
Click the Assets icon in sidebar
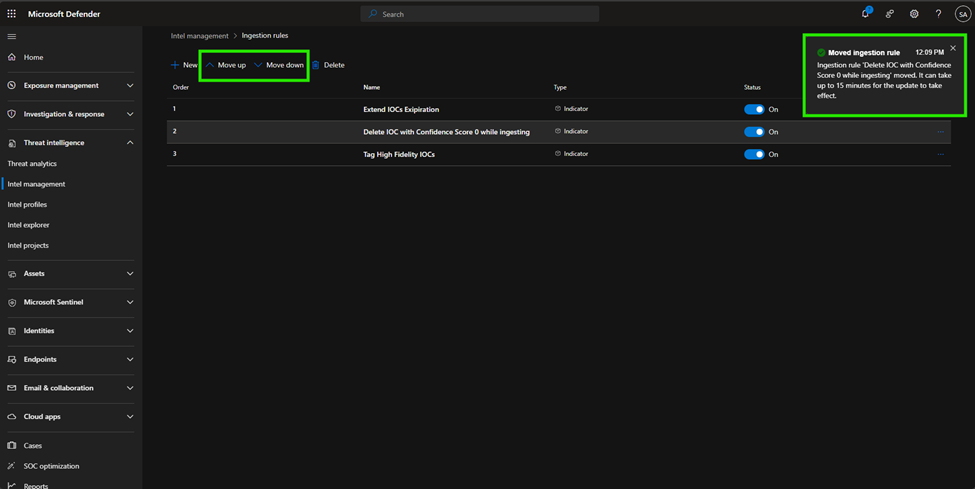[11, 274]
